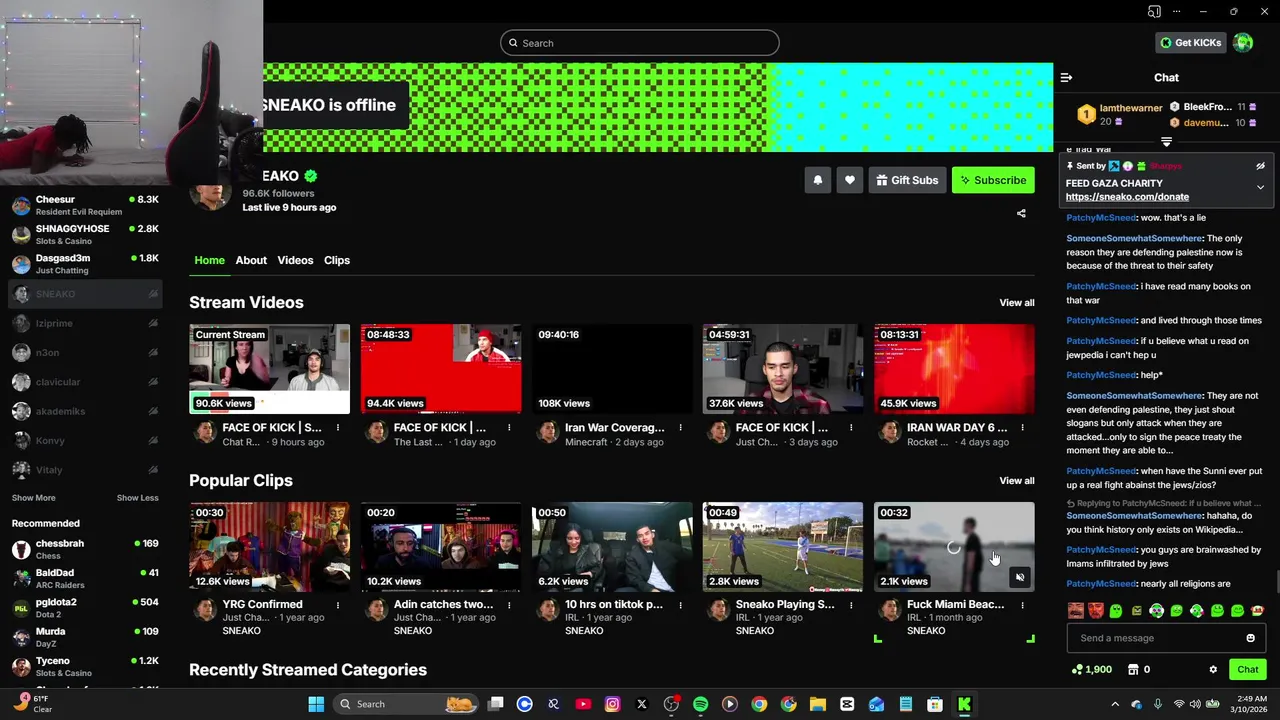1280x720 pixels.
Task: Open chat settings gear icon
Action: [1213, 669]
